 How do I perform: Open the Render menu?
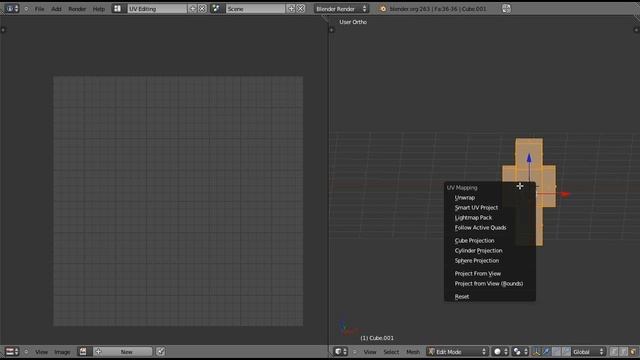point(77,9)
